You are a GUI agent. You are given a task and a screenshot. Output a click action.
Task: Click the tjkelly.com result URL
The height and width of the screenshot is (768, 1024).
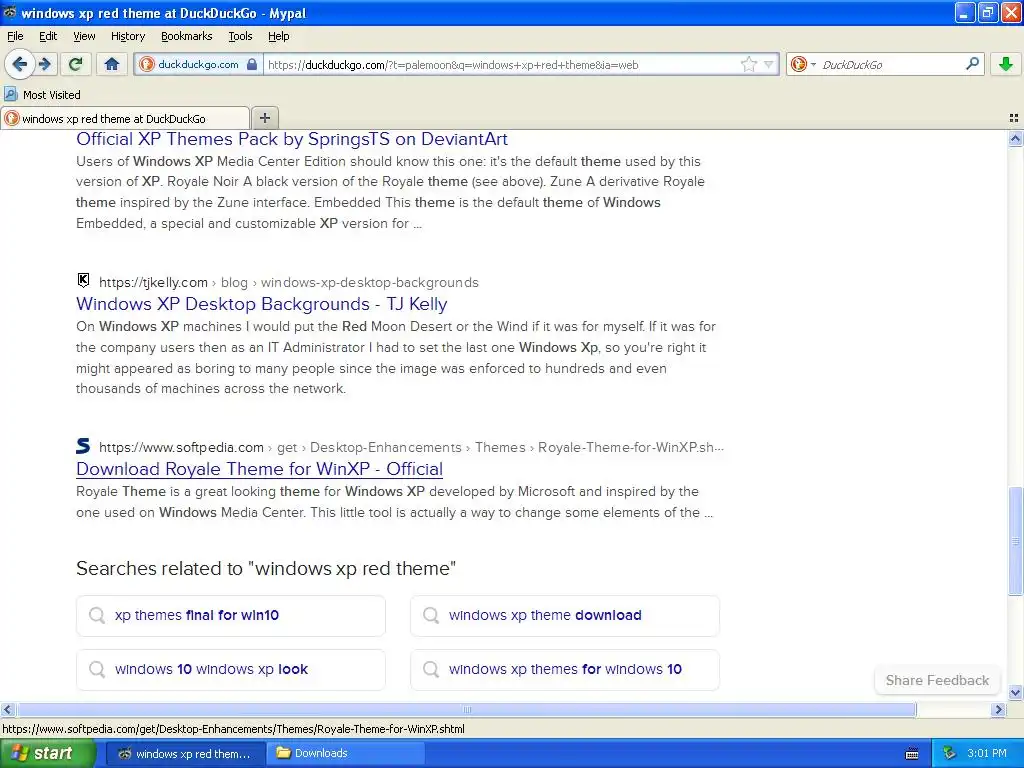(289, 282)
